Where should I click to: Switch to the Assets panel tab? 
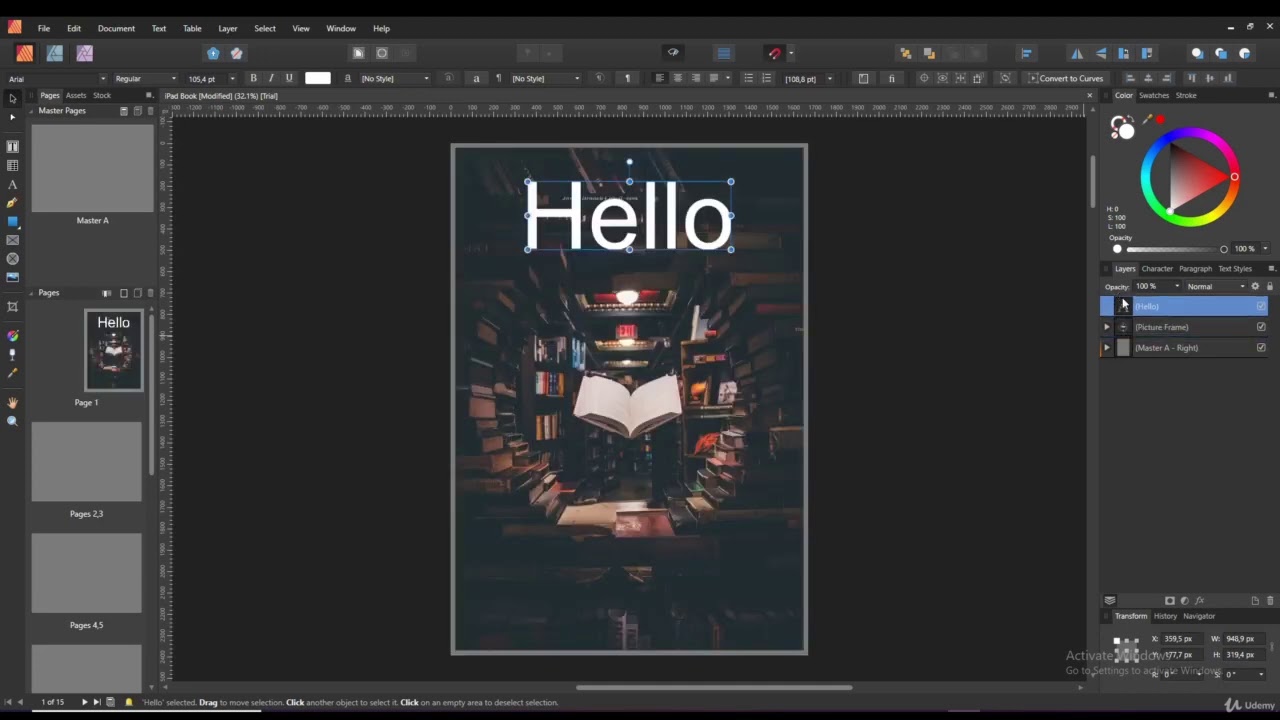coord(76,95)
